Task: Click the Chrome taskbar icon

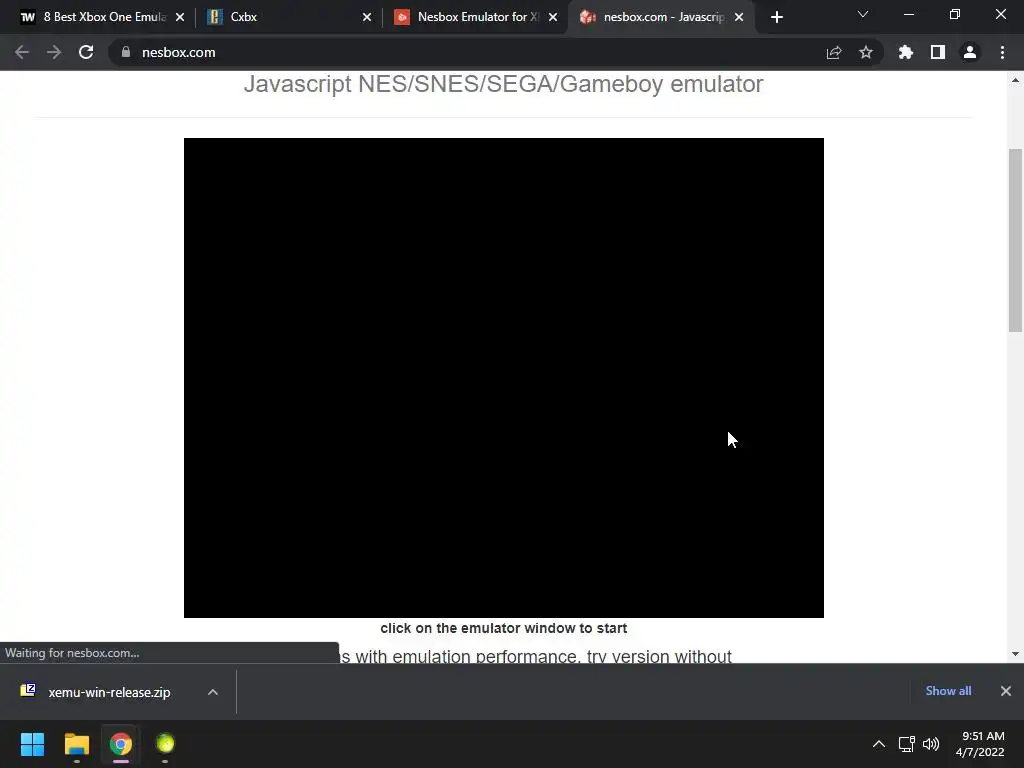Action: (121, 744)
